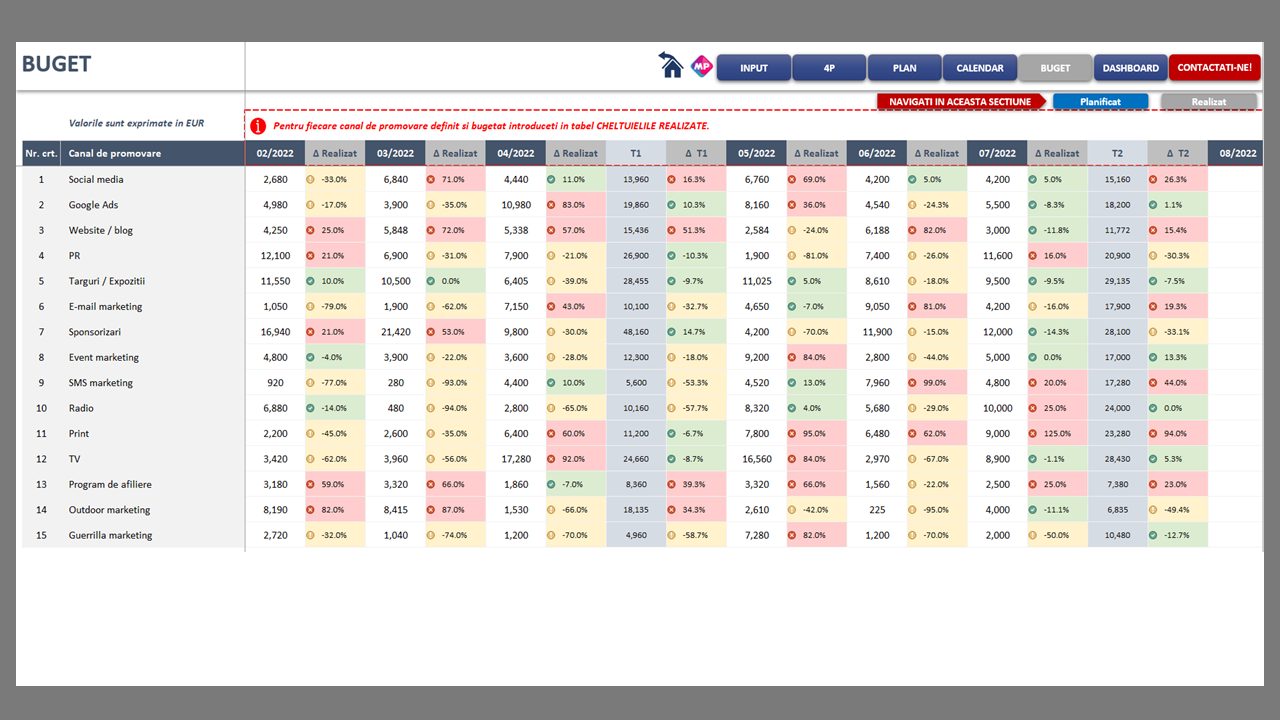Click the pink MP logo icon

[702, 67]
